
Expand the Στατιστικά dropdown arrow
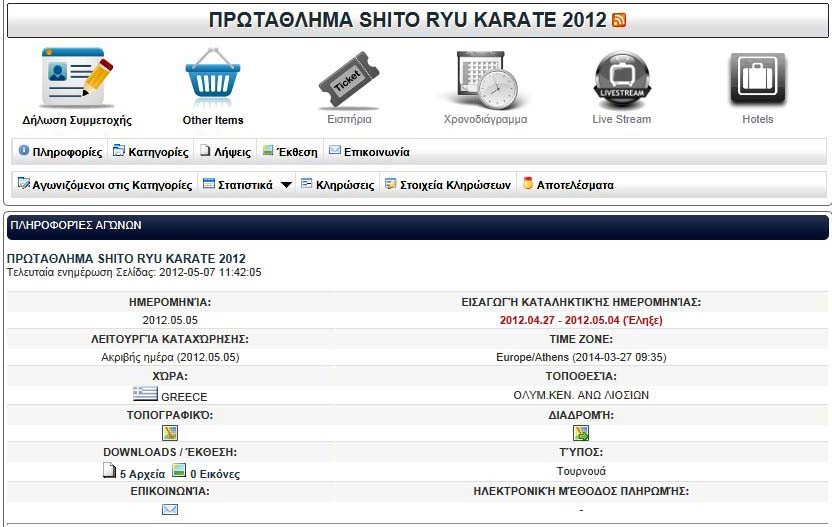pyautogui.click(x=285, y=185)
